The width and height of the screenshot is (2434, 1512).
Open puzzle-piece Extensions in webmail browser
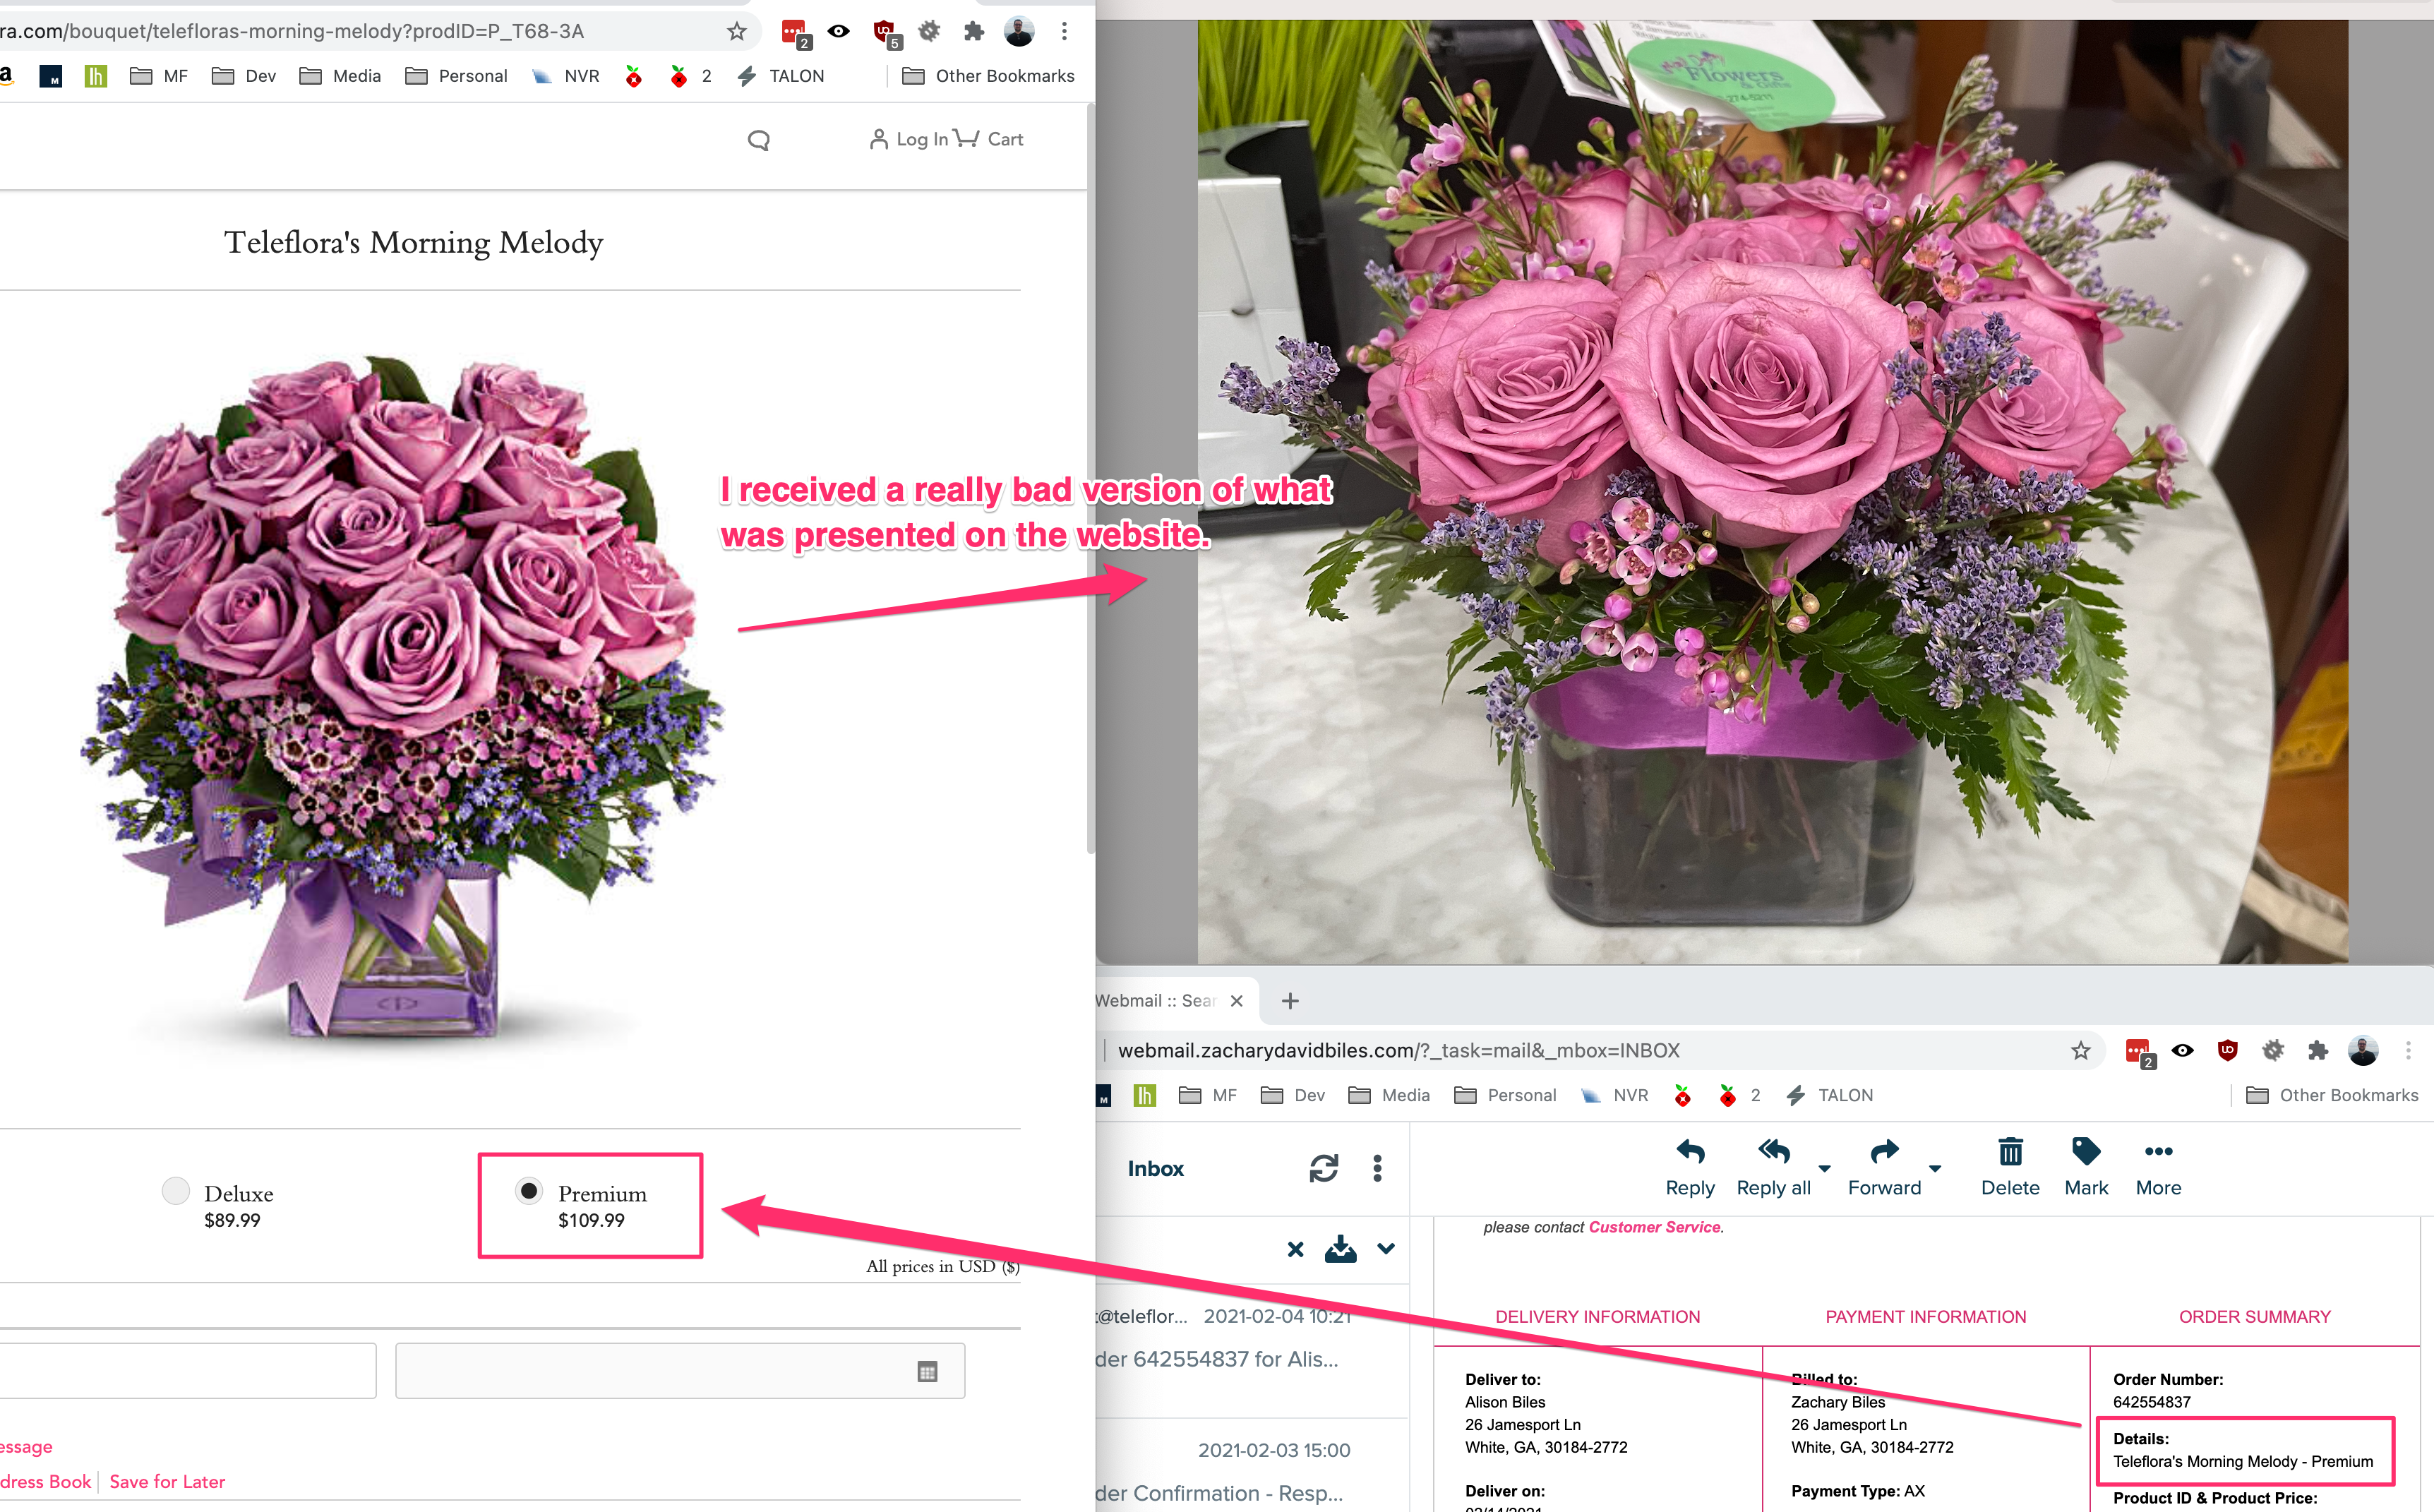(x=2318, y=1051)
